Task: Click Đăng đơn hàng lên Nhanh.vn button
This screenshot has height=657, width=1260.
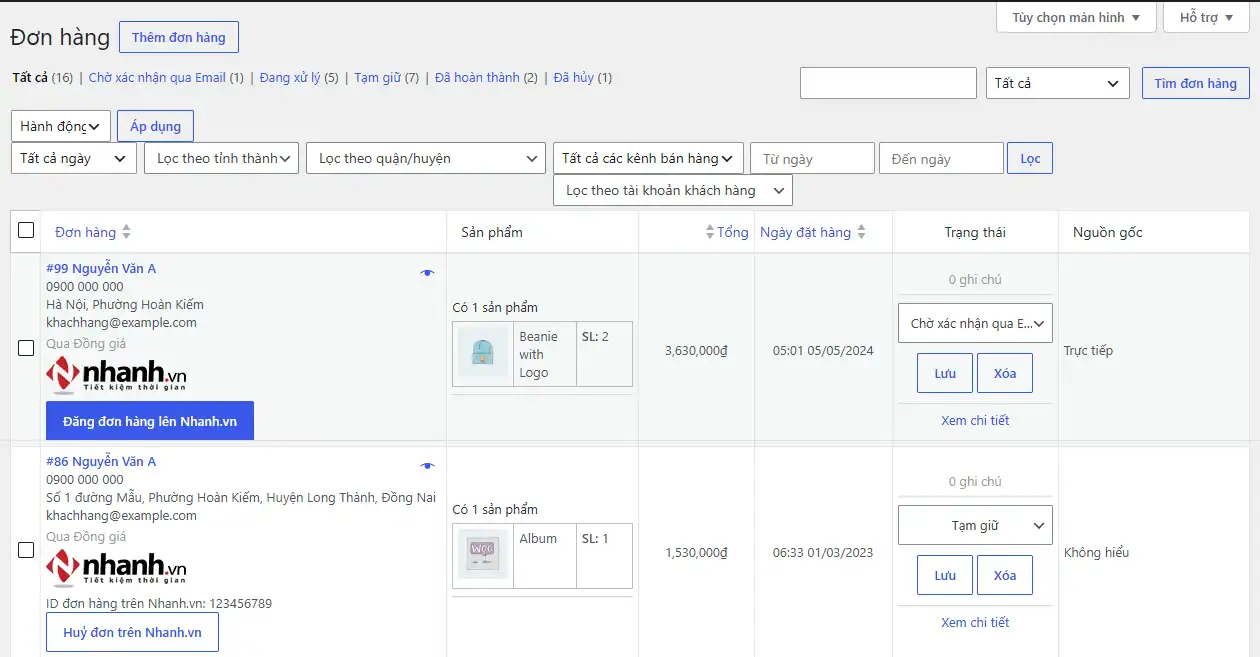Action: (150, 421)
